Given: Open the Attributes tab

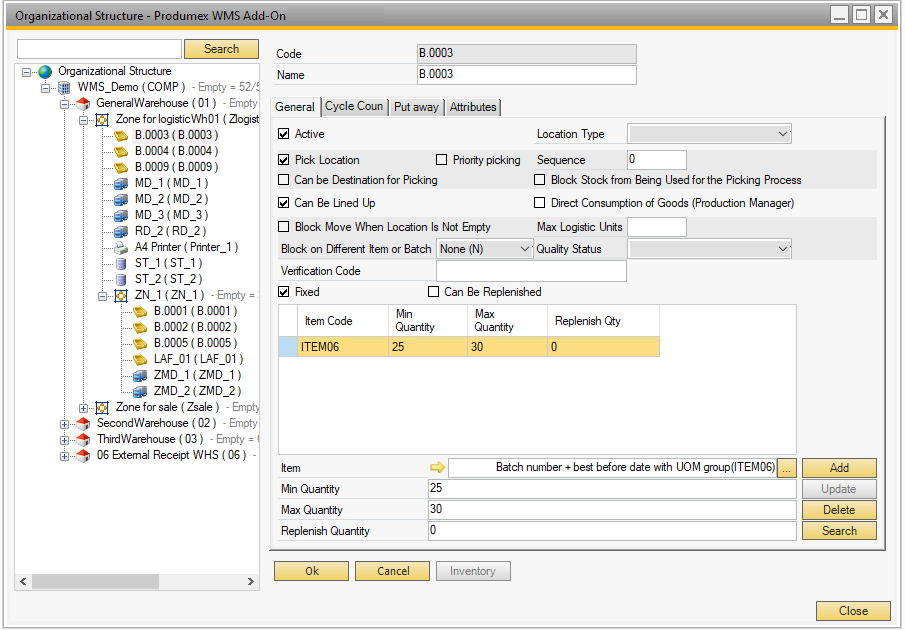Looking at the screenshot, I should pyautogui.click(x=472, y=107).
